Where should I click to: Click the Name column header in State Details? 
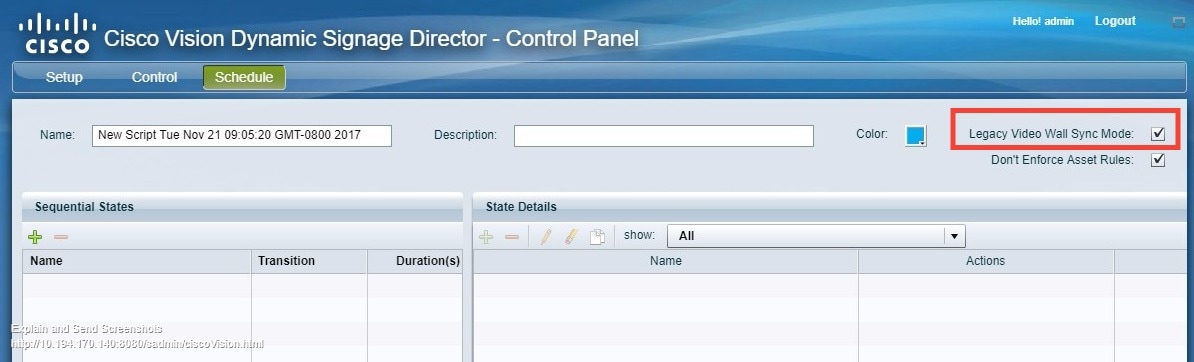coord(666,261)
